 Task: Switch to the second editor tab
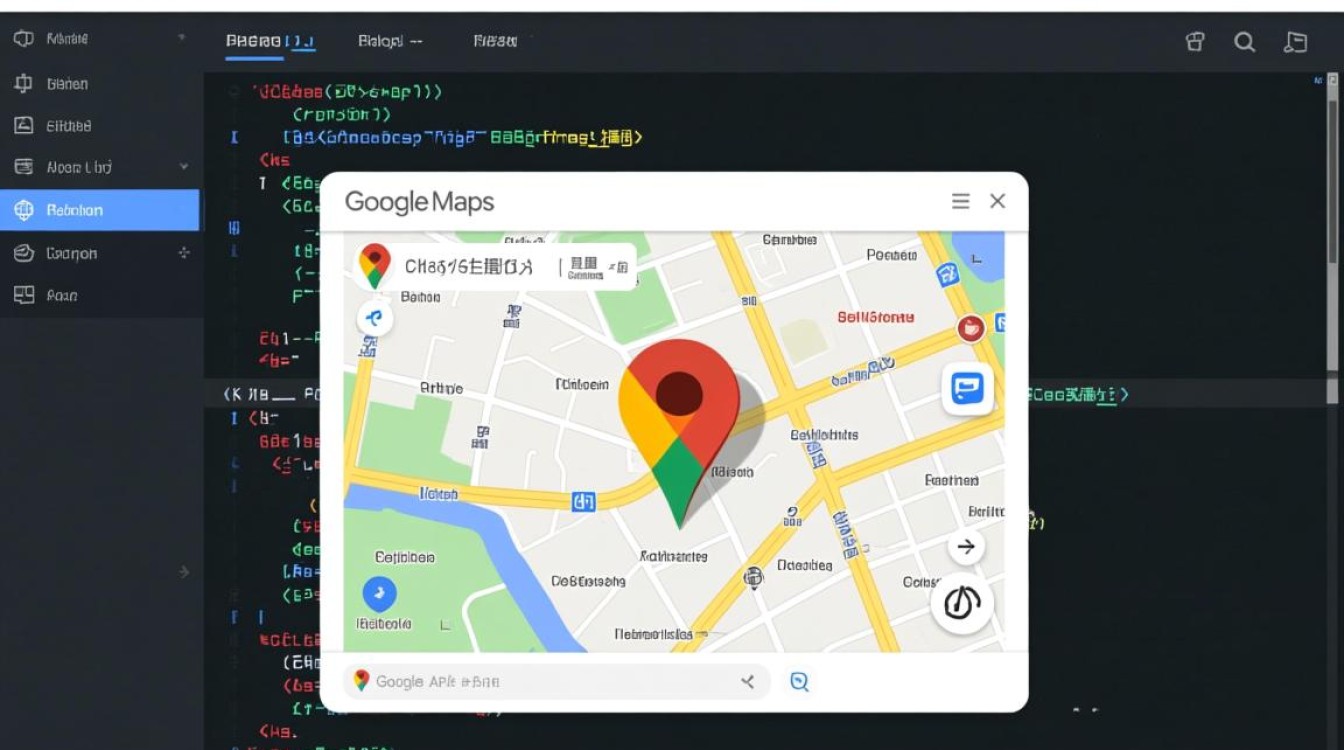pos(390,41)
